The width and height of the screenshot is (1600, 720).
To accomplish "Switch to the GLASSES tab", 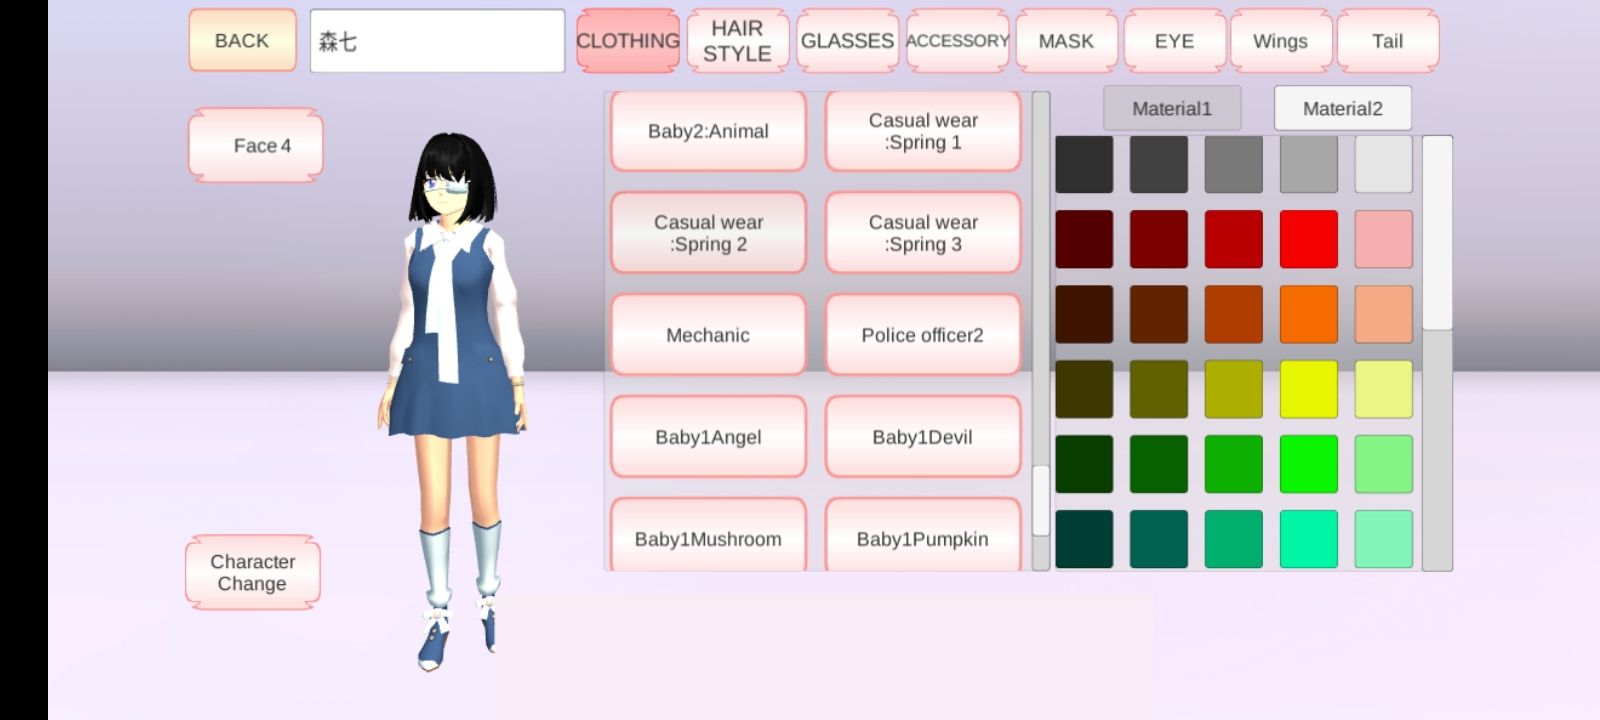I will click(847, 41).
